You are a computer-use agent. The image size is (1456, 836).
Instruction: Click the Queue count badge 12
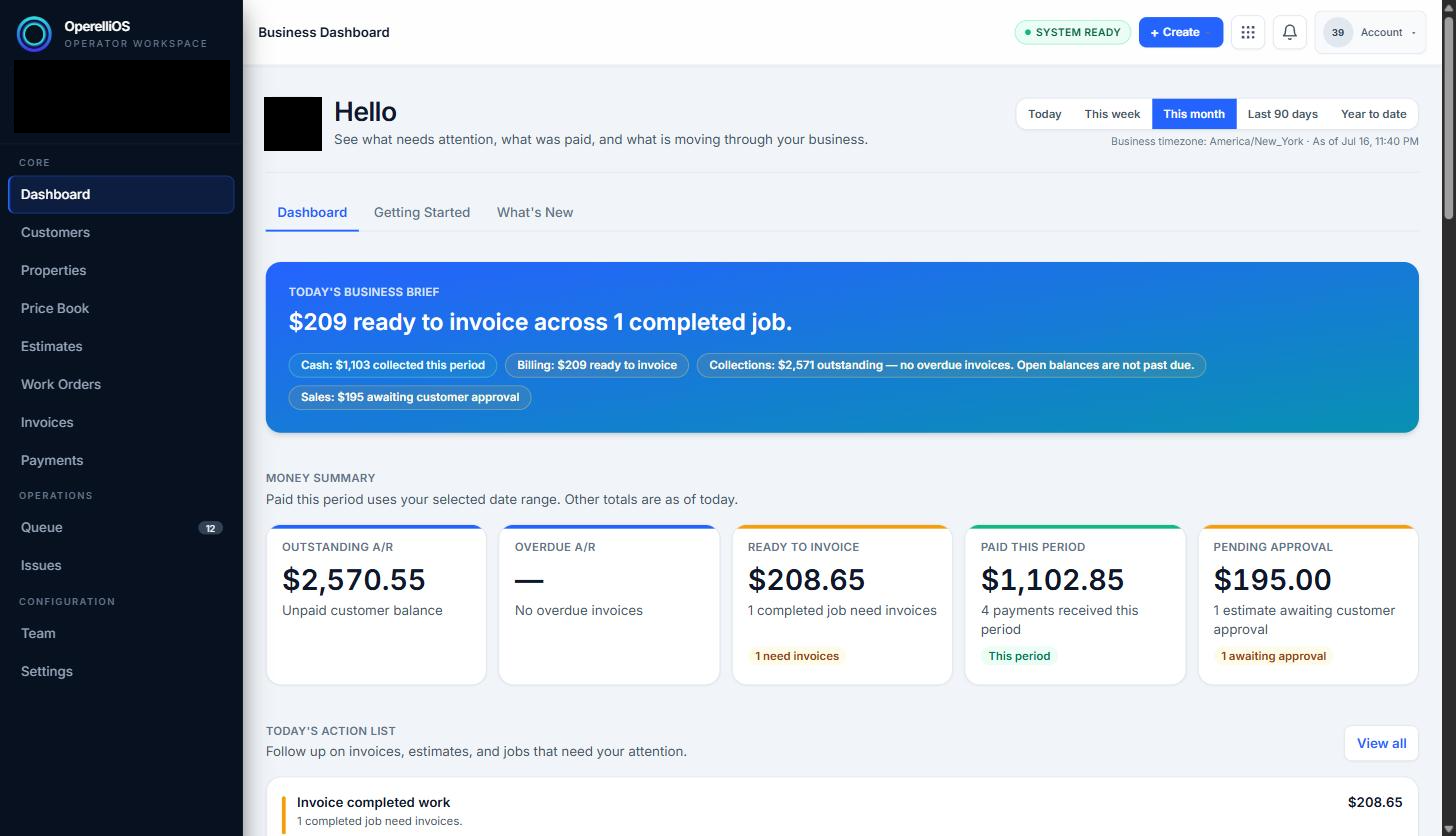[210, 528]
